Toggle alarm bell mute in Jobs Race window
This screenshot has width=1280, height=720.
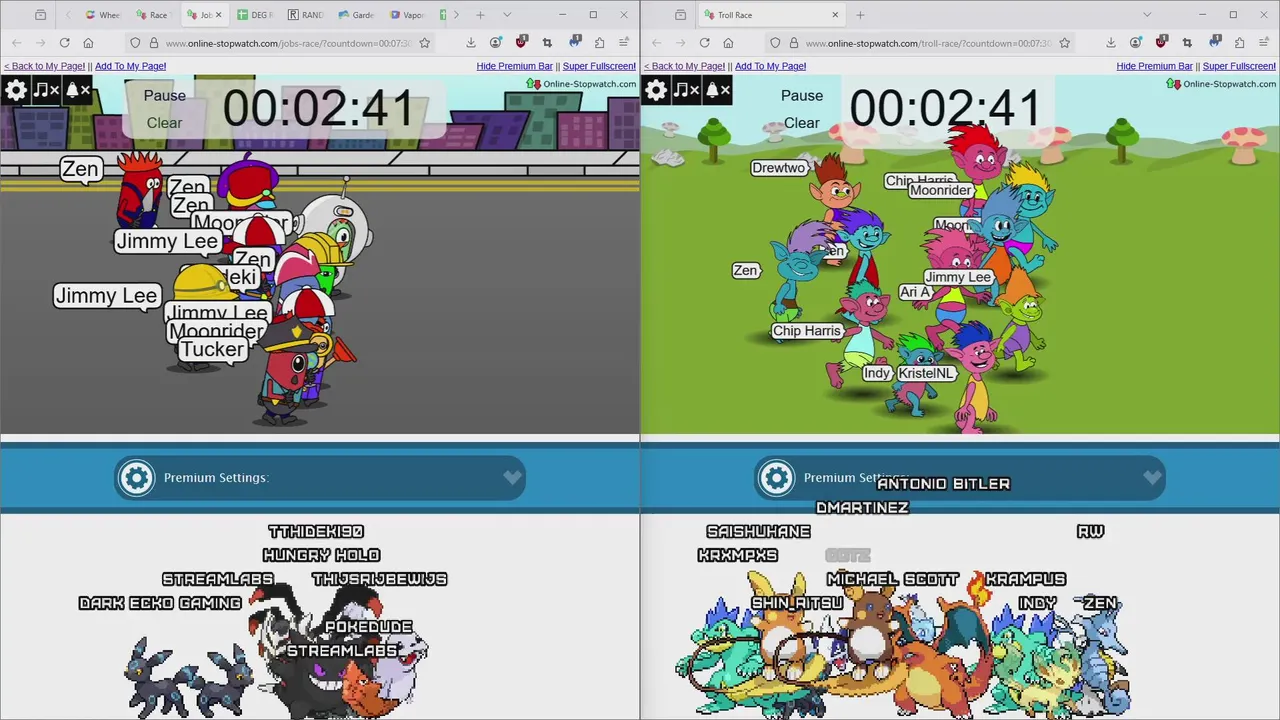77,91
